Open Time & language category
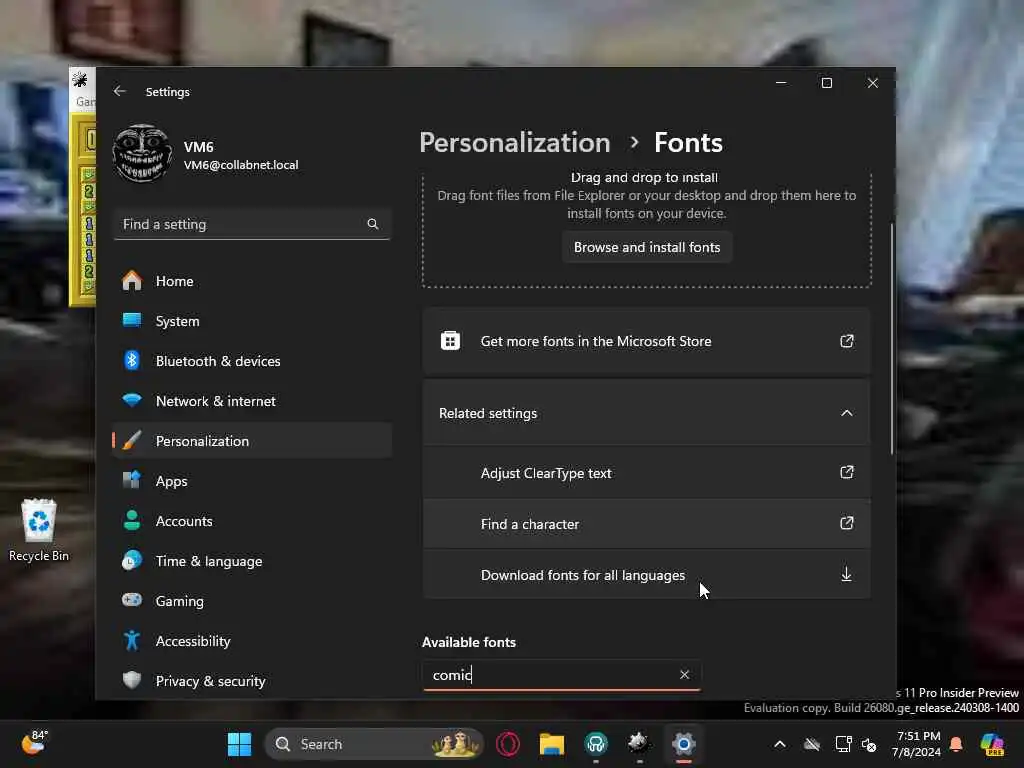 252,561
